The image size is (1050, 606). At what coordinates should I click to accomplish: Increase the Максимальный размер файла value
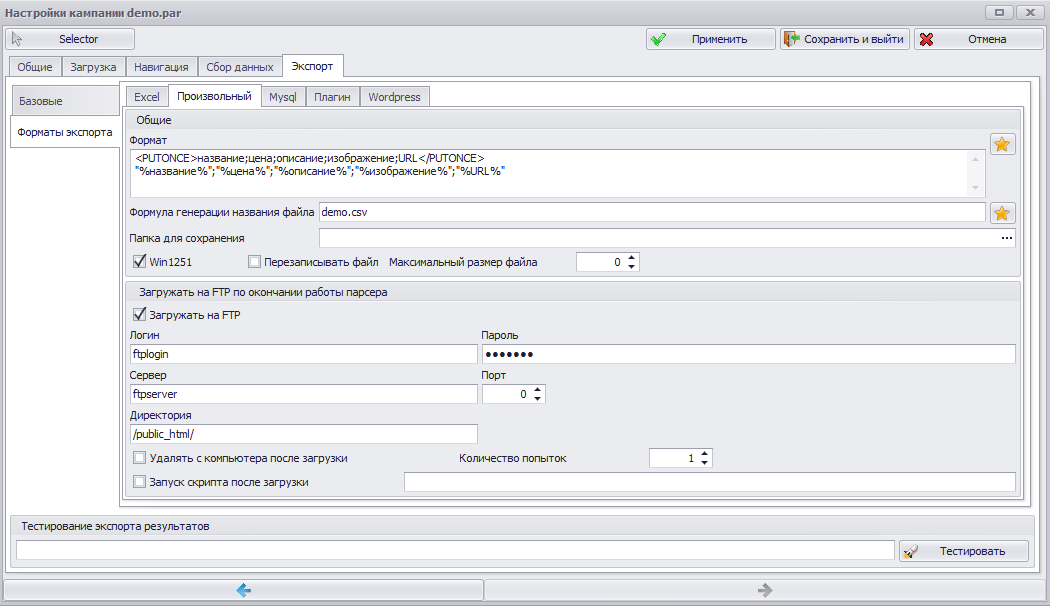pos(631,258)
